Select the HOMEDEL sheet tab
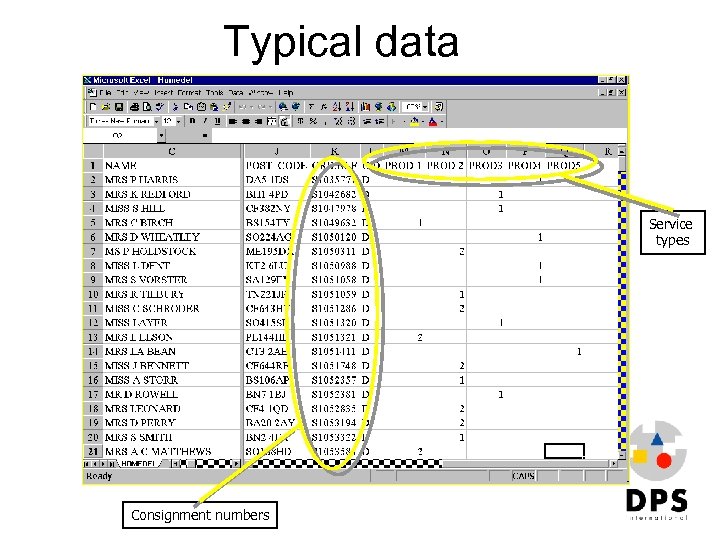 point(138,464)
